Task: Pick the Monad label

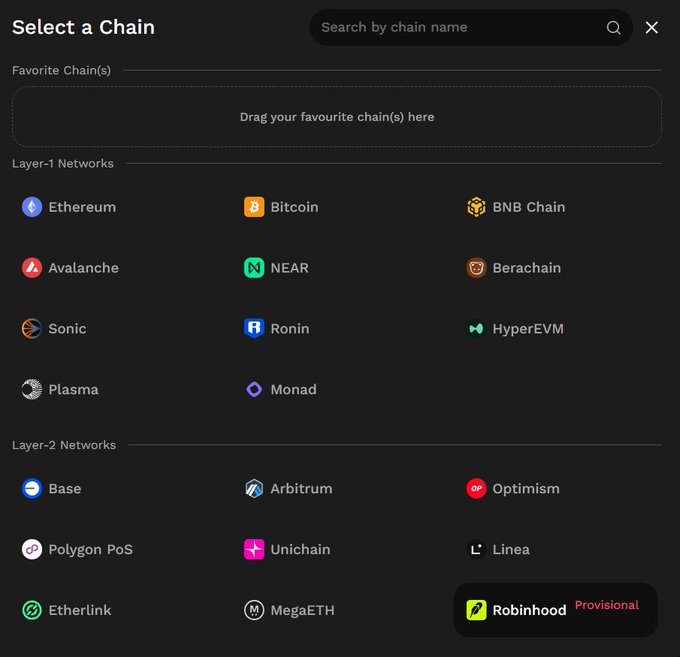Action: click(x=294, y=389)
